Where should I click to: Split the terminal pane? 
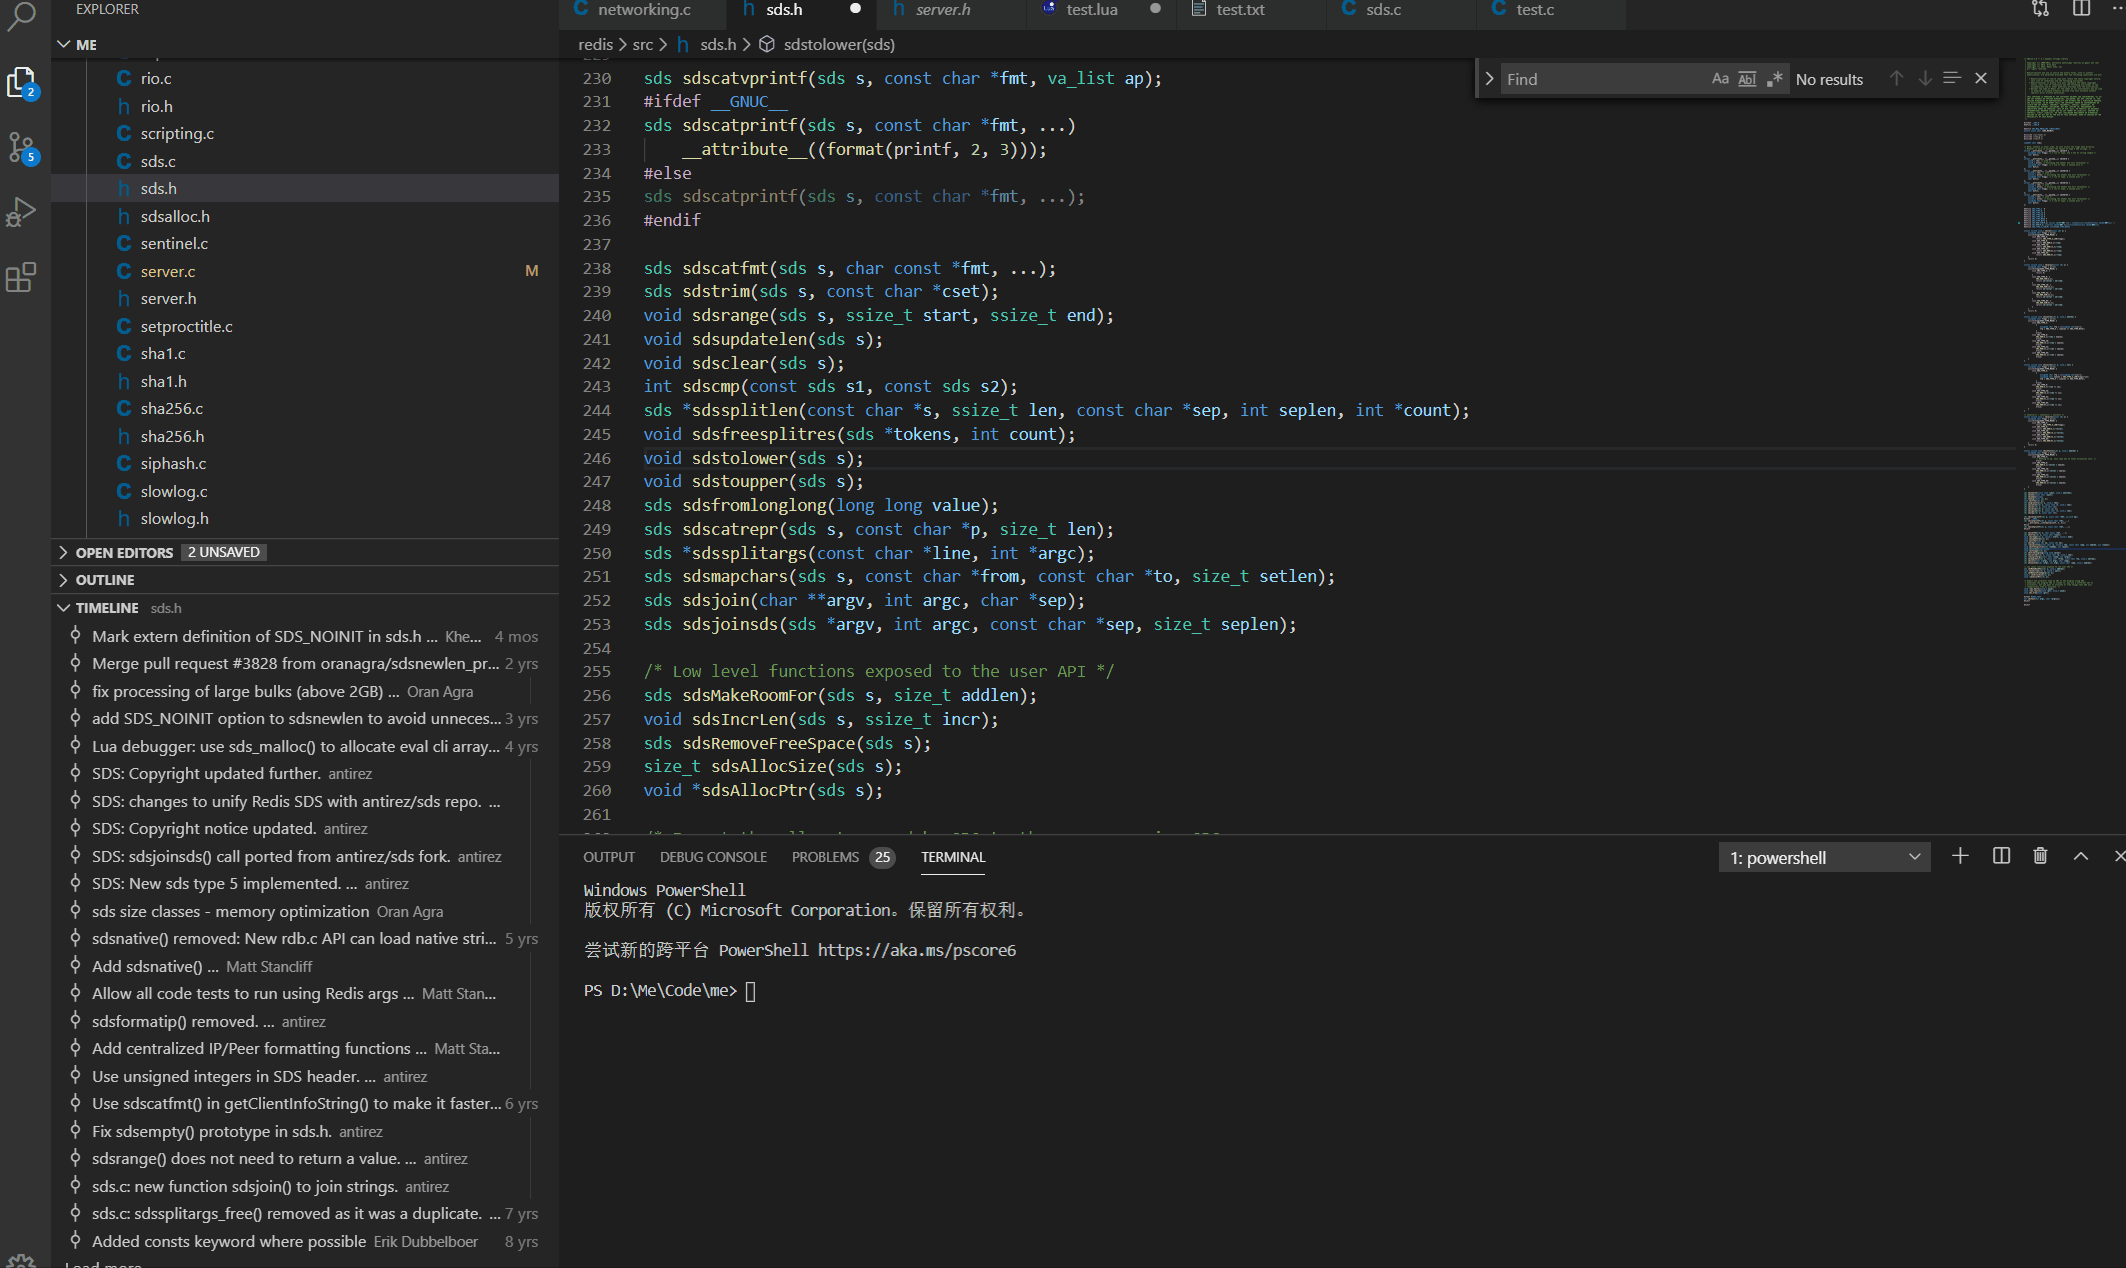[x=2000, y=857]
